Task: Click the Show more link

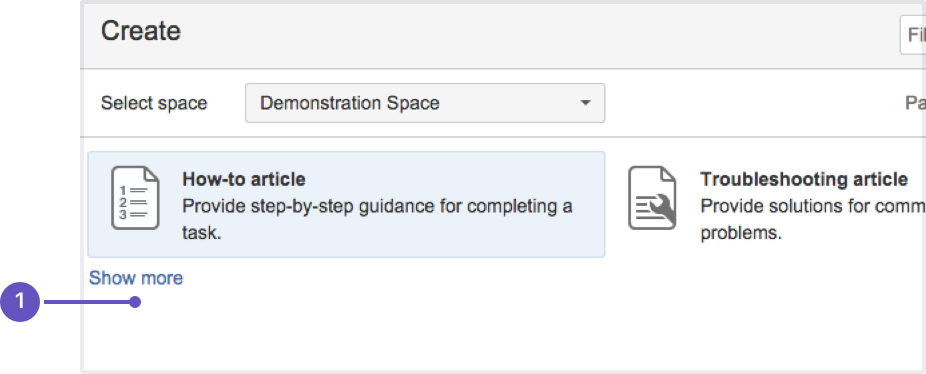Action: [x=136, y=278]
